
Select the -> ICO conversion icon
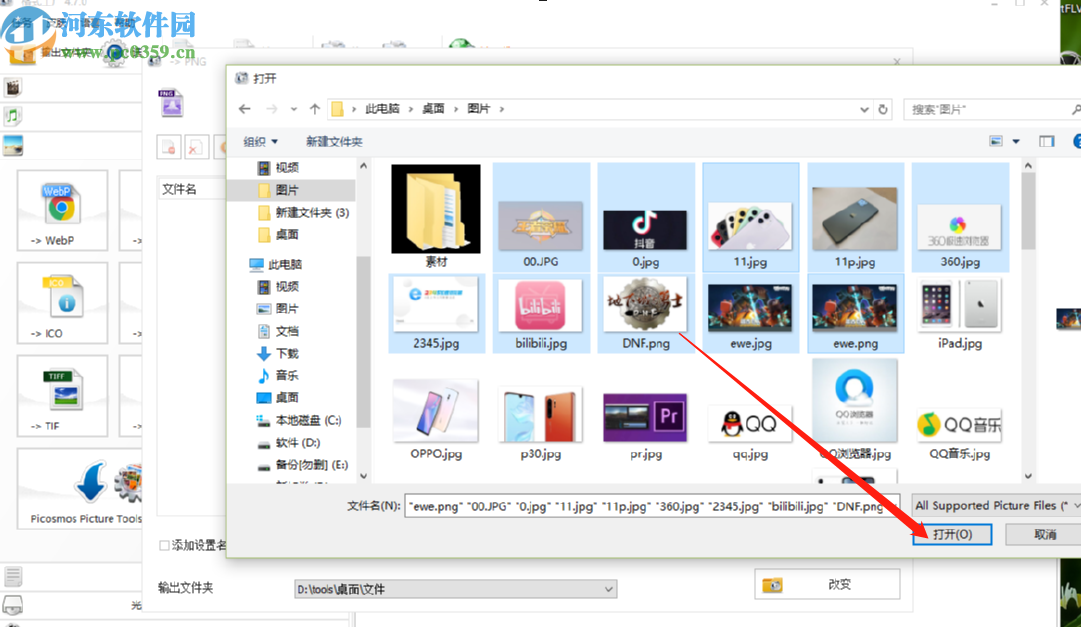click(62, 303)
